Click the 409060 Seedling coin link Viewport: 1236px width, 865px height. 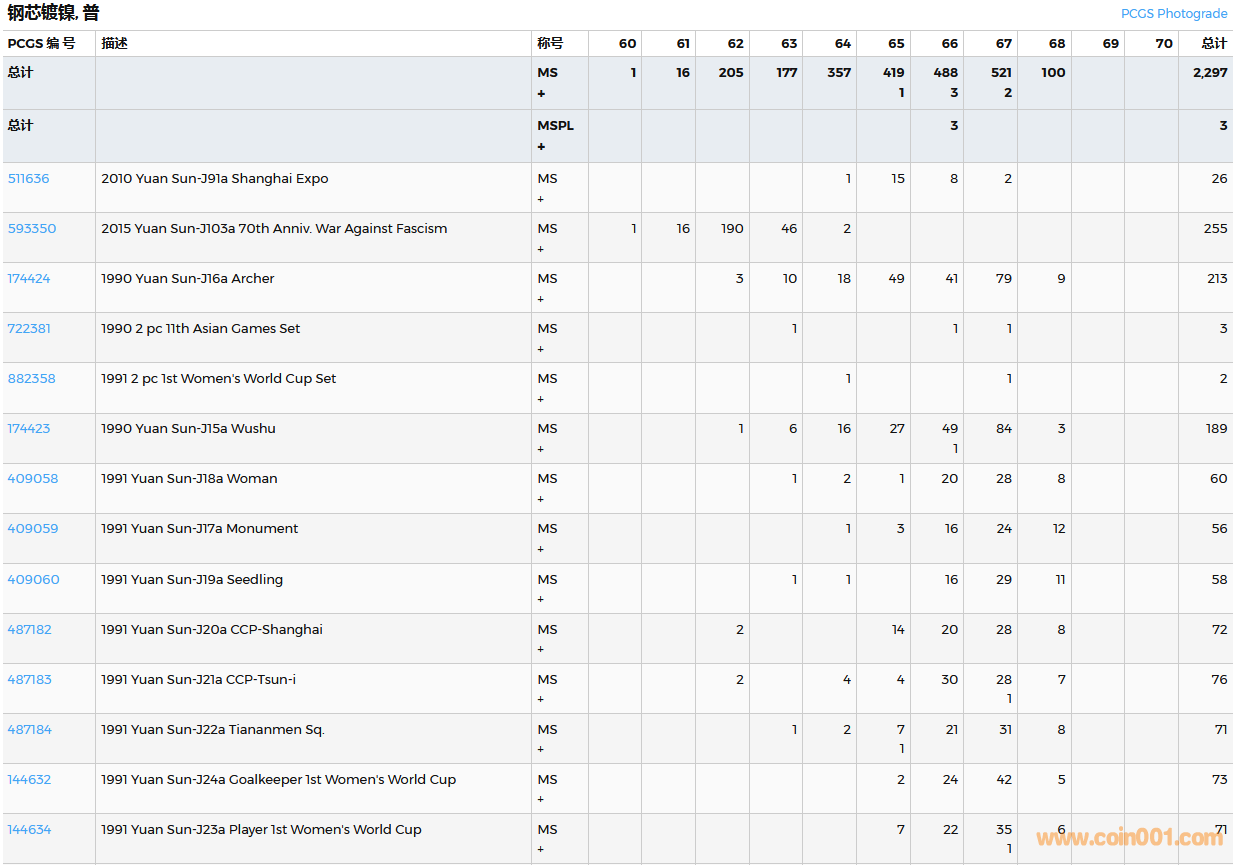tap(33, 580)
